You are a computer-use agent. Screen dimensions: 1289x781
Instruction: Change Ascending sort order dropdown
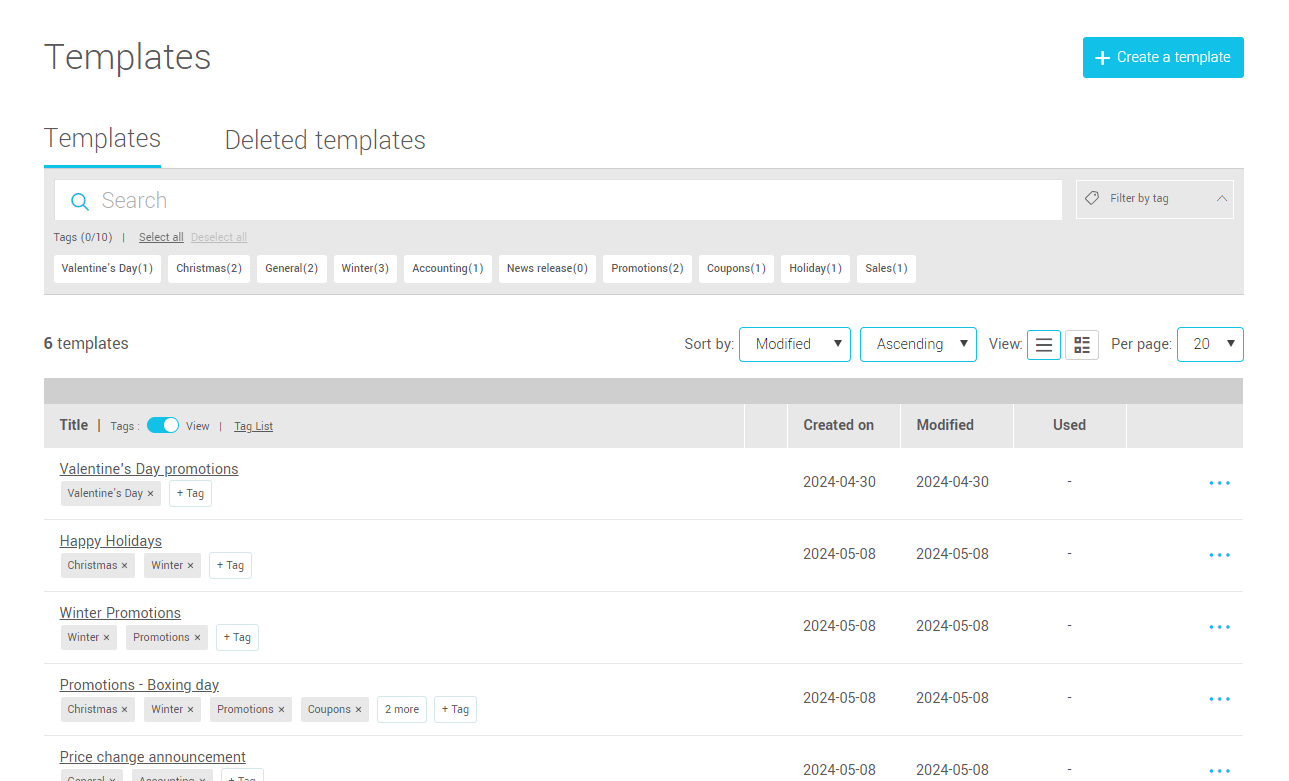click(x=917, y=344)
